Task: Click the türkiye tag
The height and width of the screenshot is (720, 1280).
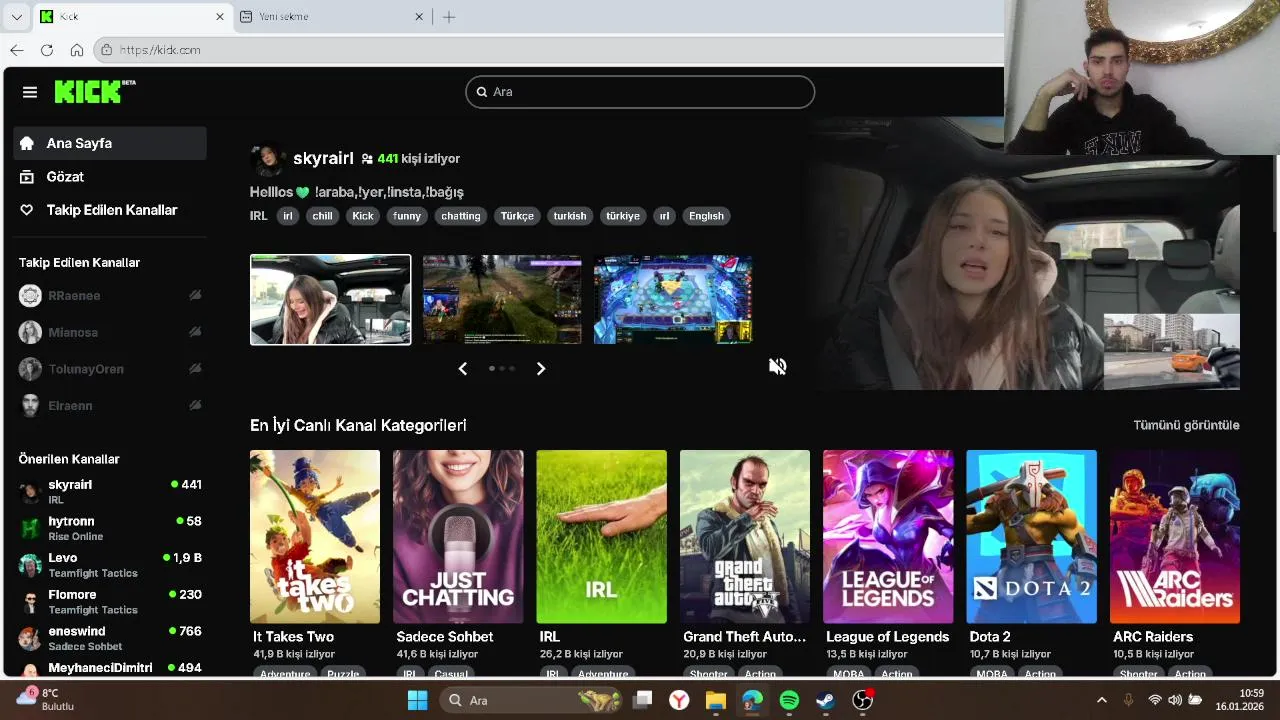Action: (622, 216)
